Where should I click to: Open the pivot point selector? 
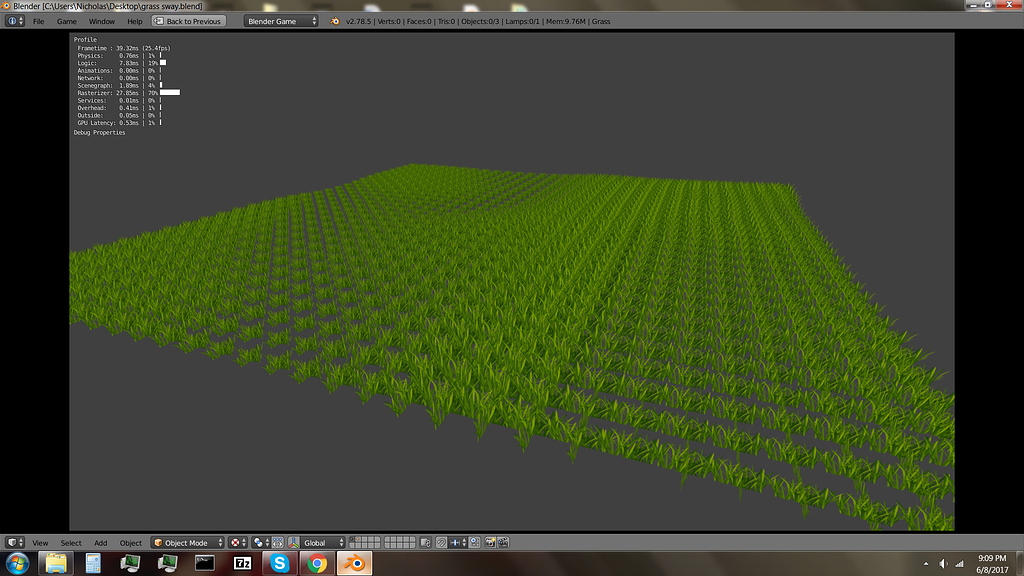tap(261, 543)
